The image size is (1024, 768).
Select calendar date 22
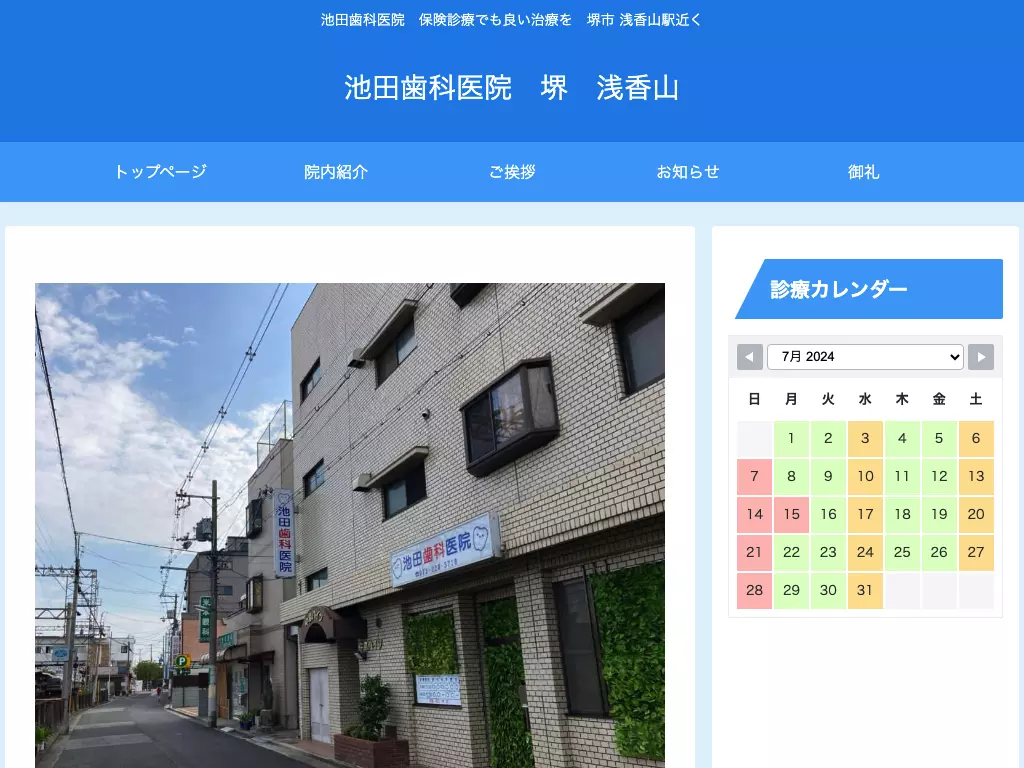coord(791,552)
